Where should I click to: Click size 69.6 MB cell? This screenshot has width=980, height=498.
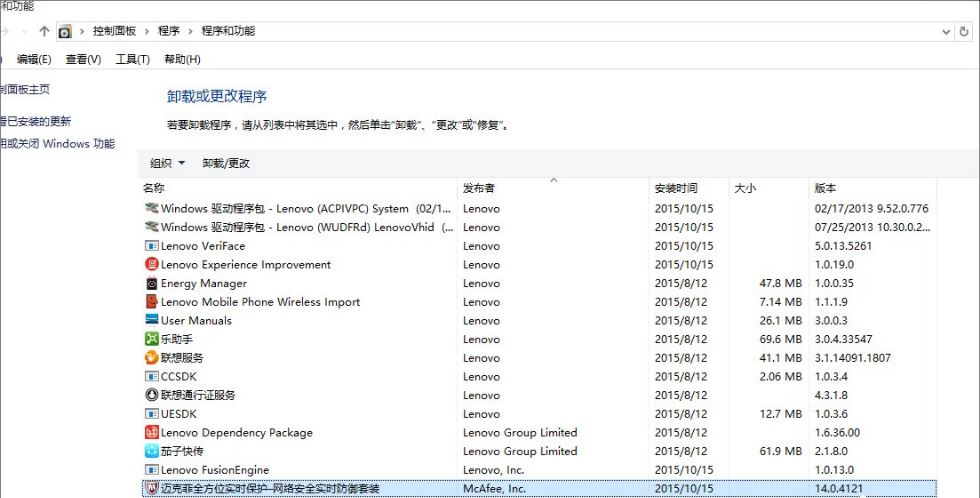click(781, 339)
